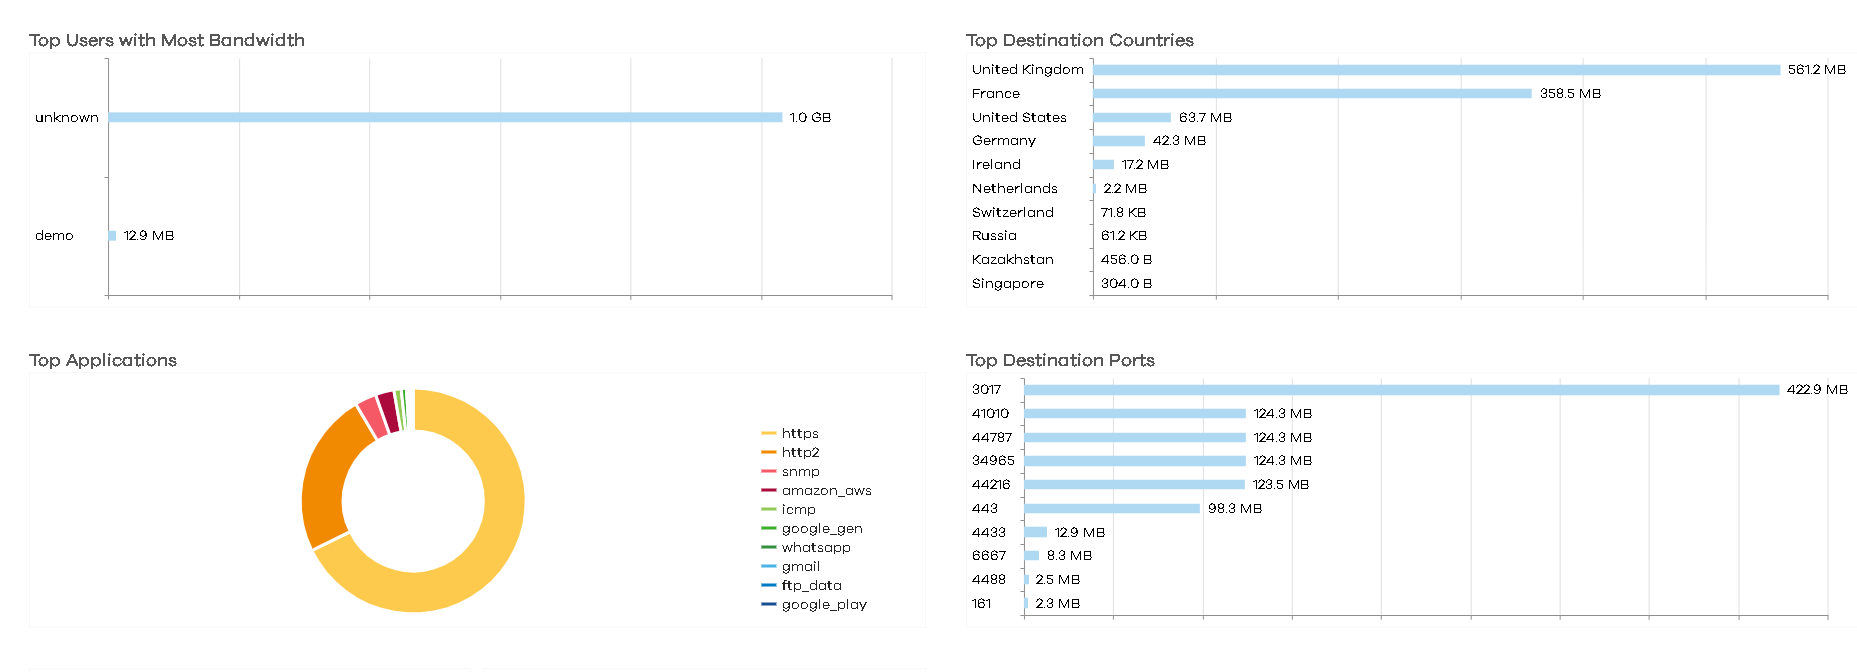Toggle the http2 legend entry
This screenshot has height=672, width=1857.
click(800, 452)
